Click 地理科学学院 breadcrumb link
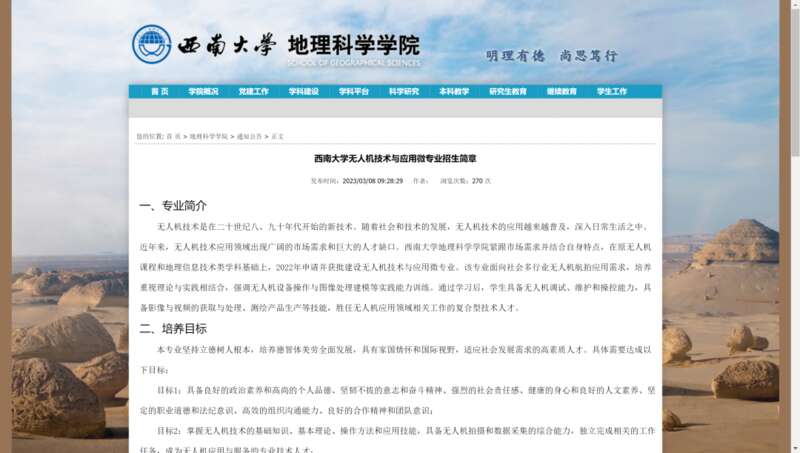 click(208, 136)
